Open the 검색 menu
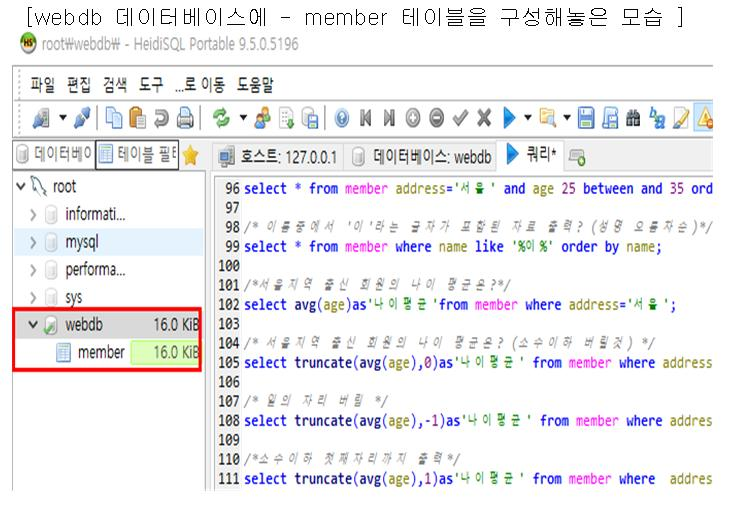The image size is (729, 521). pos(114,85)
